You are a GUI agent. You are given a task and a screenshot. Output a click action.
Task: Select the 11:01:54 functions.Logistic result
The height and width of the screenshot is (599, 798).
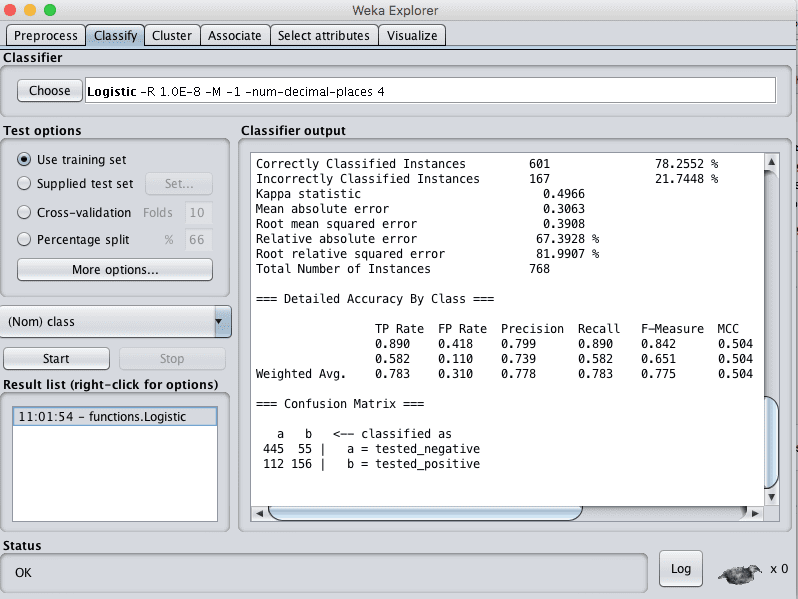pyautogui.click(x=115, y=416)
